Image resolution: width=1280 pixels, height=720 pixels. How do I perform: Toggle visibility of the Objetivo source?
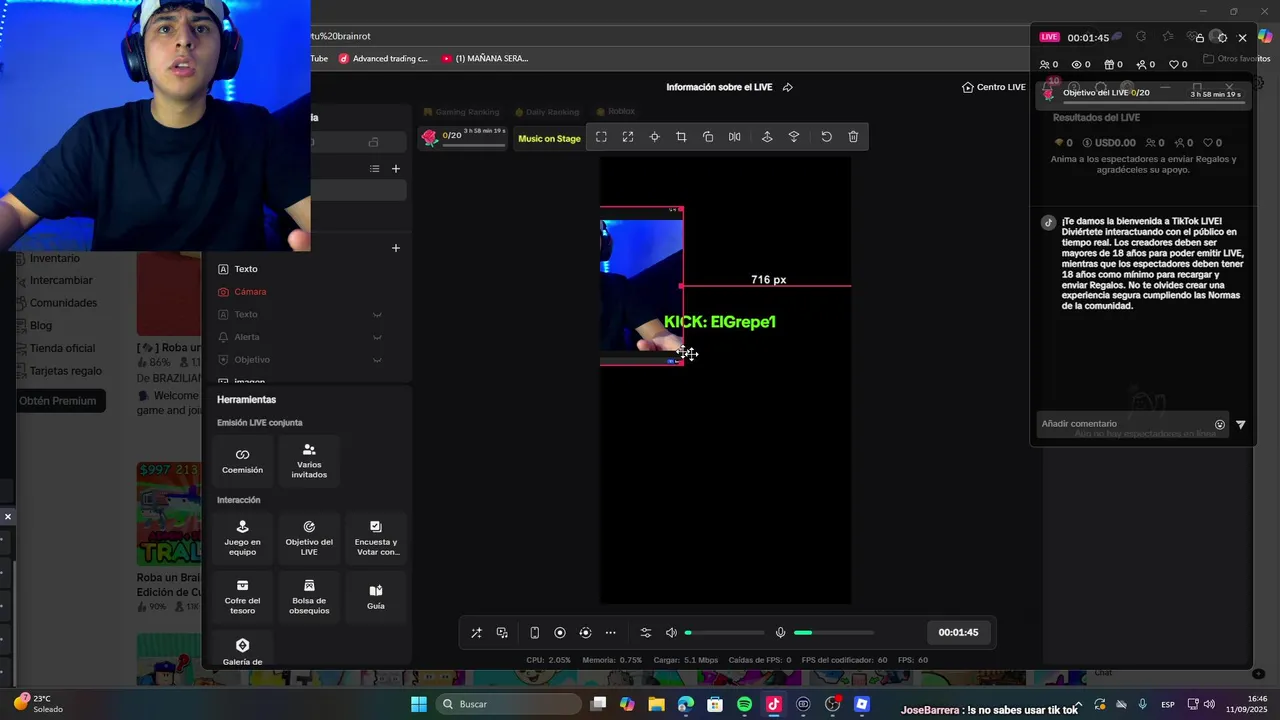(377, 360)
